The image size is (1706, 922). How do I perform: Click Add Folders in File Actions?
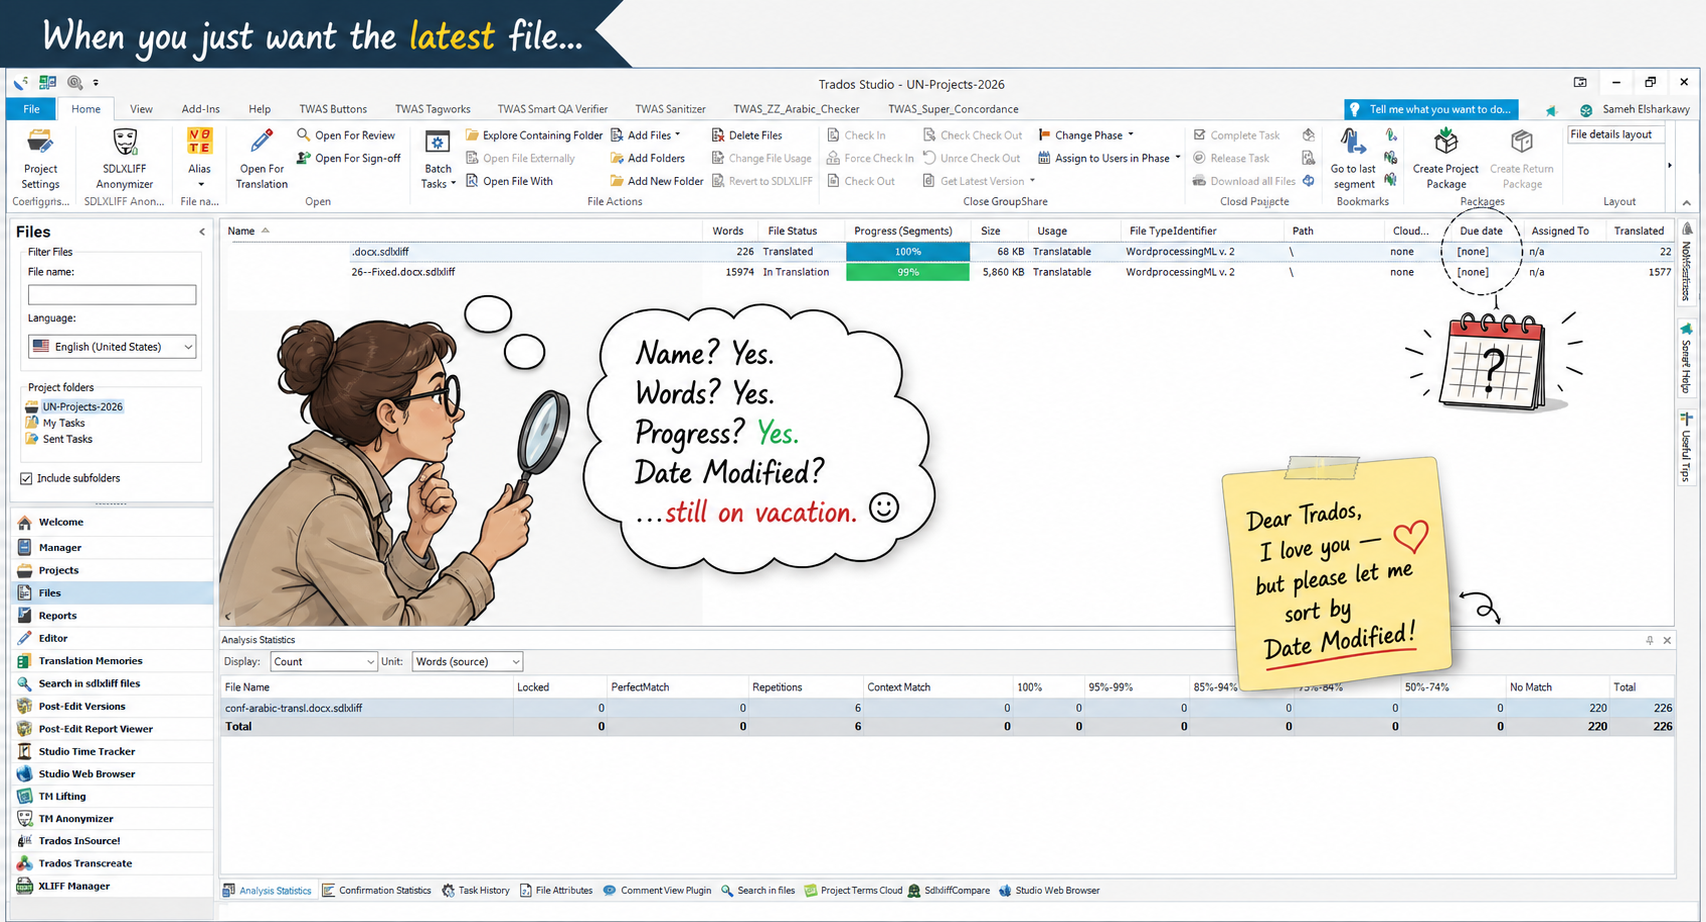tap(648, 158)
